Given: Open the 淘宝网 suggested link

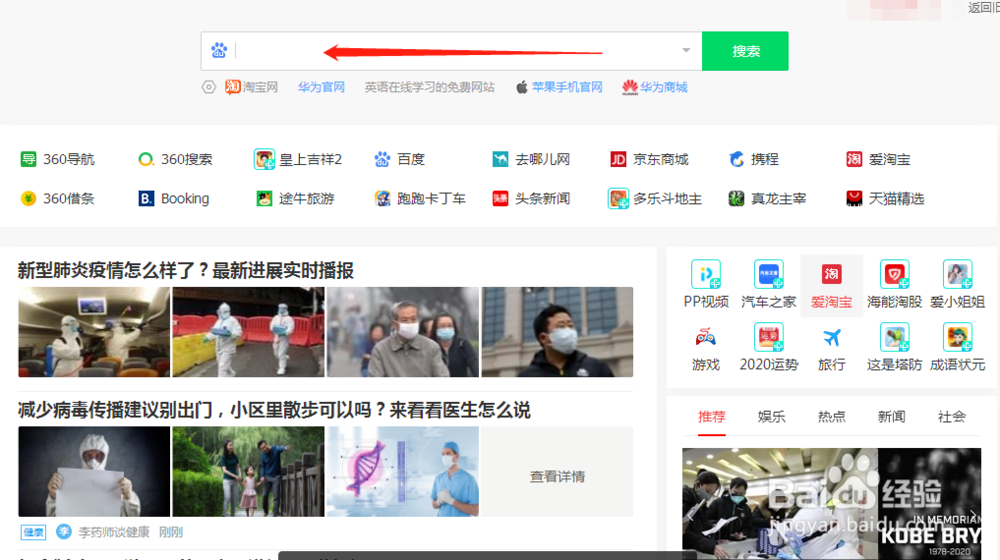Looking at the screenshot, I should coord(251,87).
